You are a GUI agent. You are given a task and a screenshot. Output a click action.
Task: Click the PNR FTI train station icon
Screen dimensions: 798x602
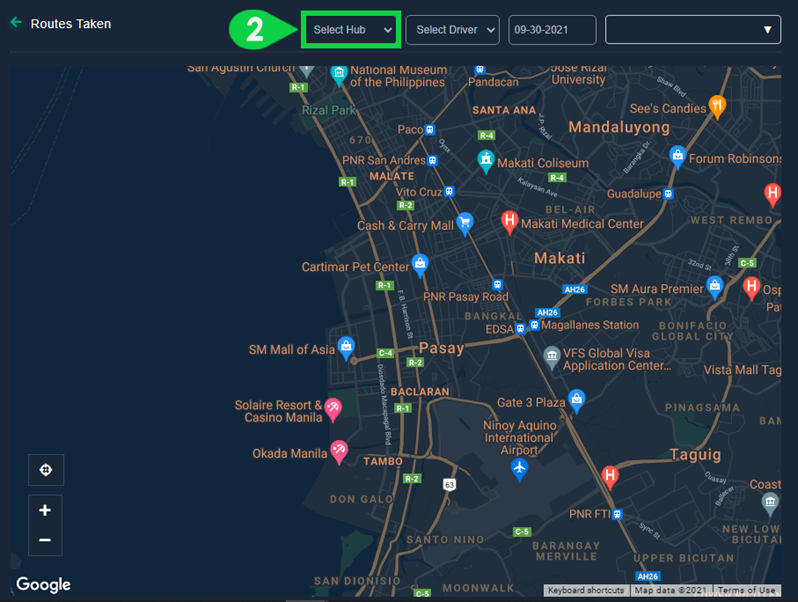pyautogui.click(x=617, y=514)
